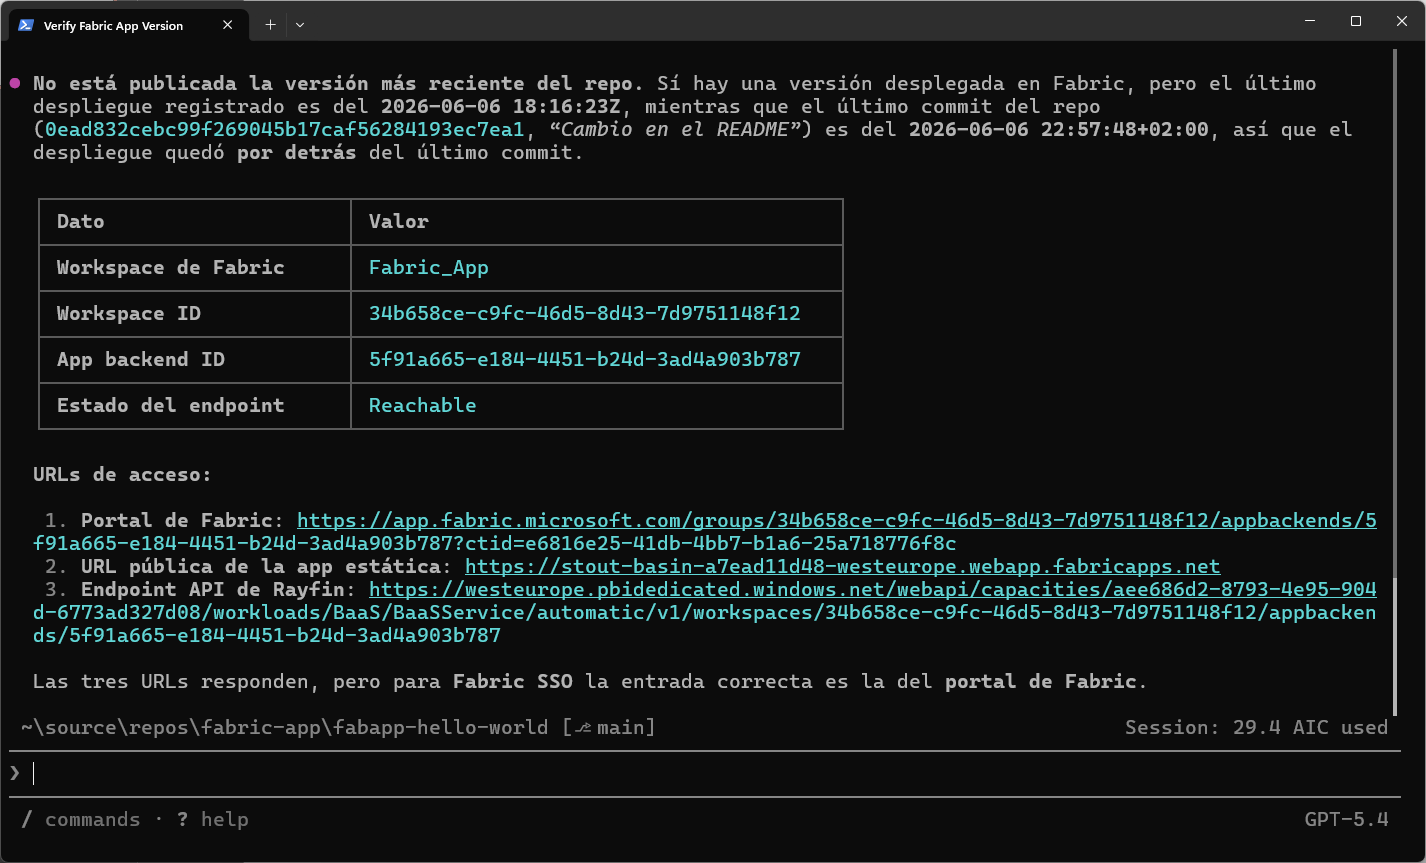
Task: Click the timestamp 2026-06-06 22:57:48+02:00
Action: point(1059,129)
